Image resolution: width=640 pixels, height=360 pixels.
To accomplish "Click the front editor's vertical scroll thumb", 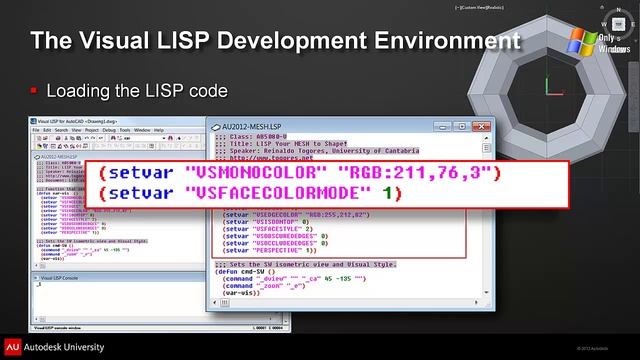I will (x=487, y=148).
